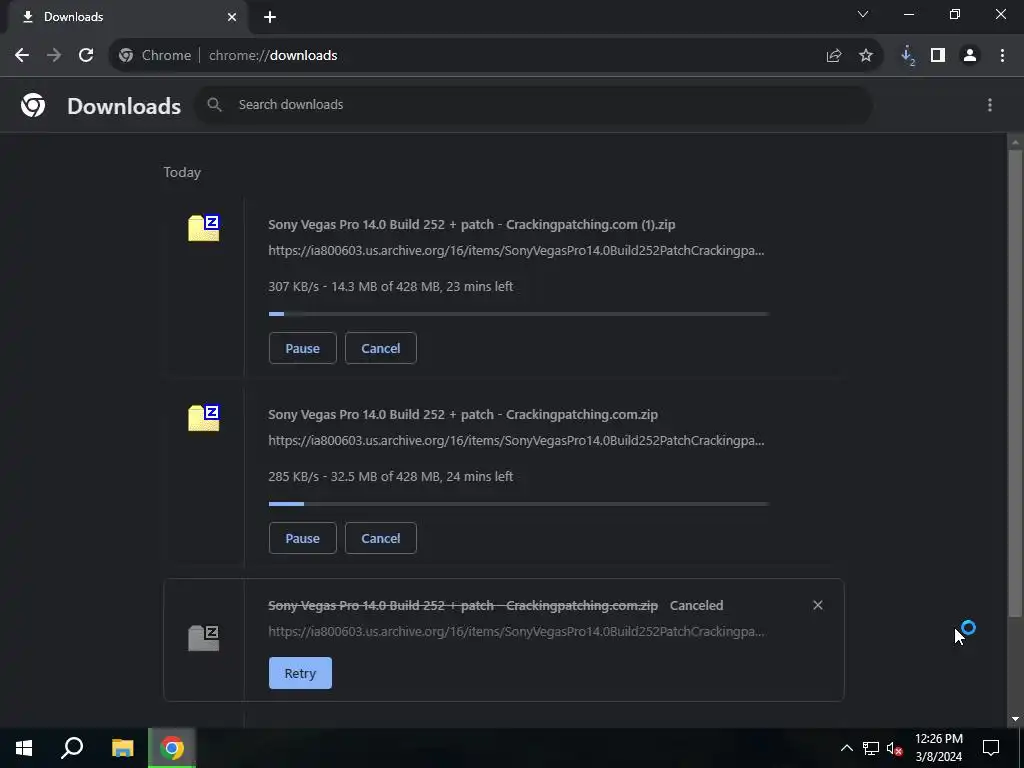The height and width of the screenshot is (768, 1024).
Task: Click the scrollbar up arrow
Action: click(x=1015, y=141)
